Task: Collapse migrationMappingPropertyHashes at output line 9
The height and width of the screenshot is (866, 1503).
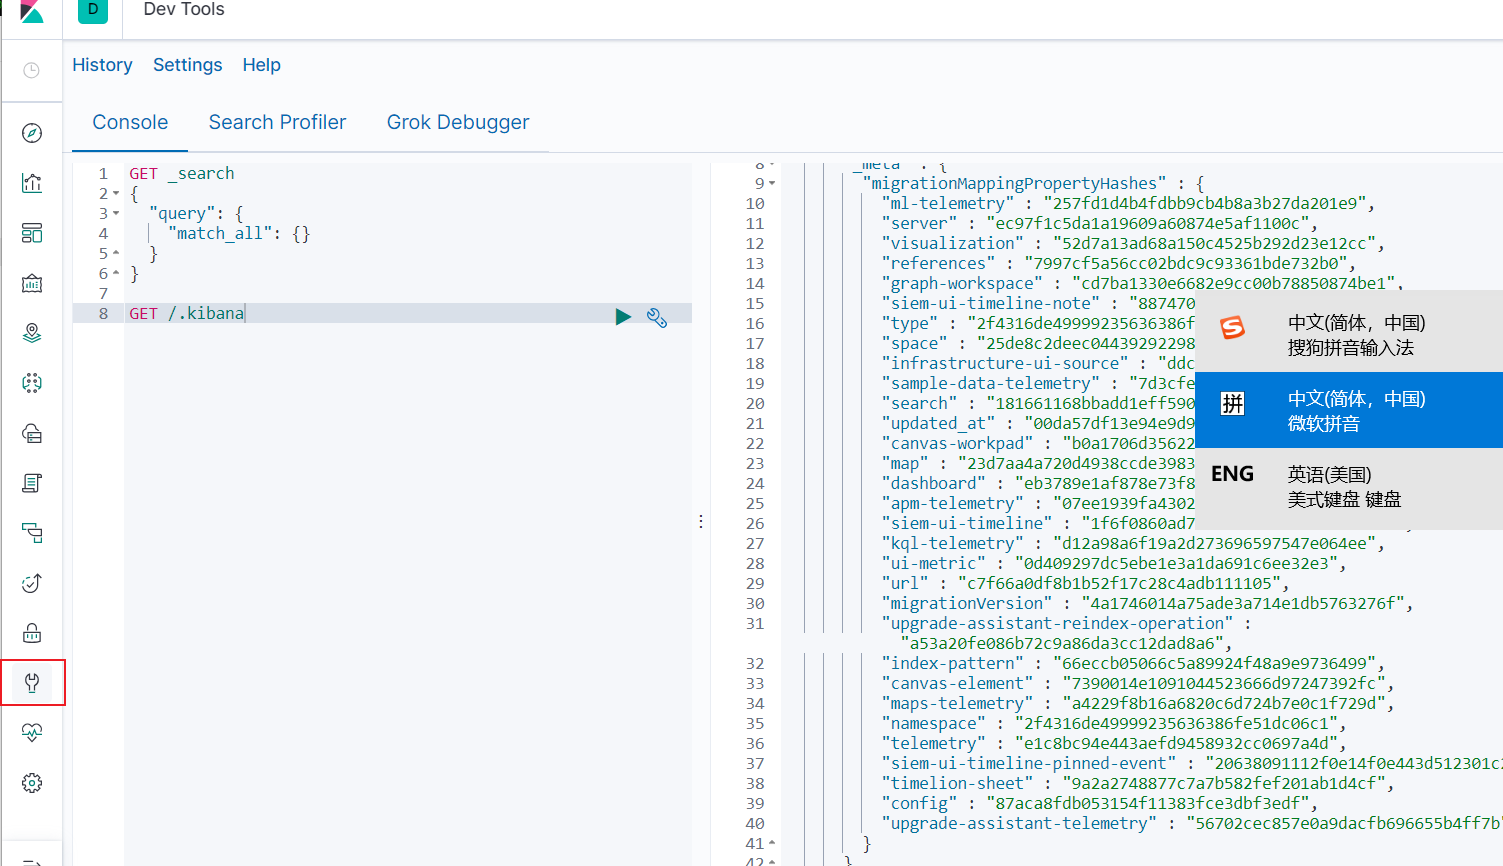Action: pyautogui.click(x=772, y=184)
